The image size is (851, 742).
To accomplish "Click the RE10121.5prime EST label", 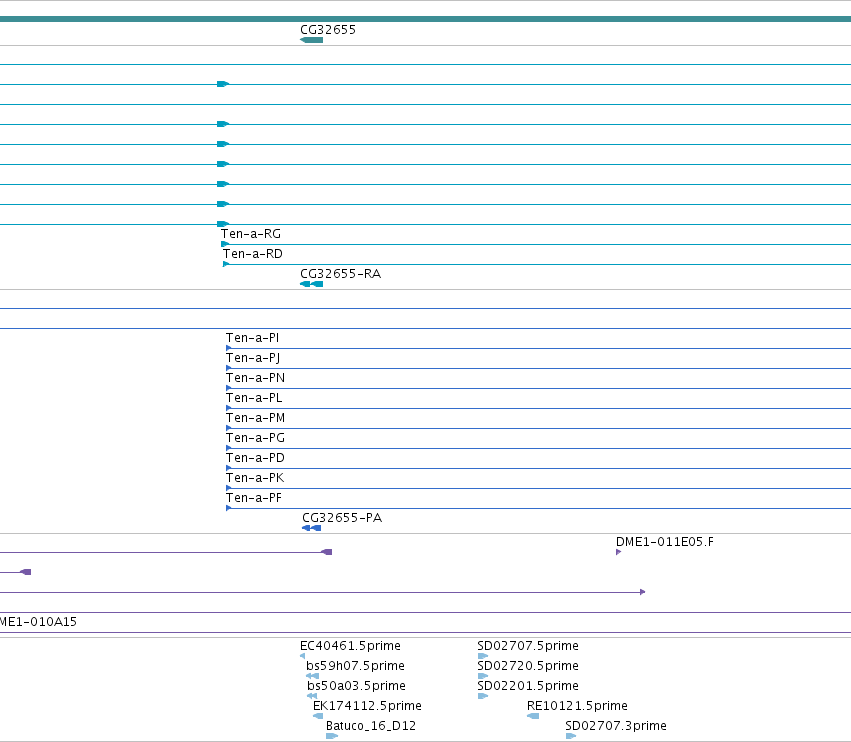I will click(x=577, y=706).
